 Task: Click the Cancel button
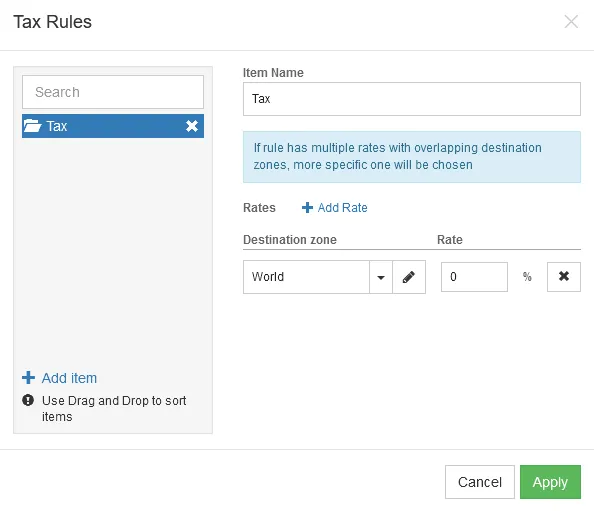point(480,482)
